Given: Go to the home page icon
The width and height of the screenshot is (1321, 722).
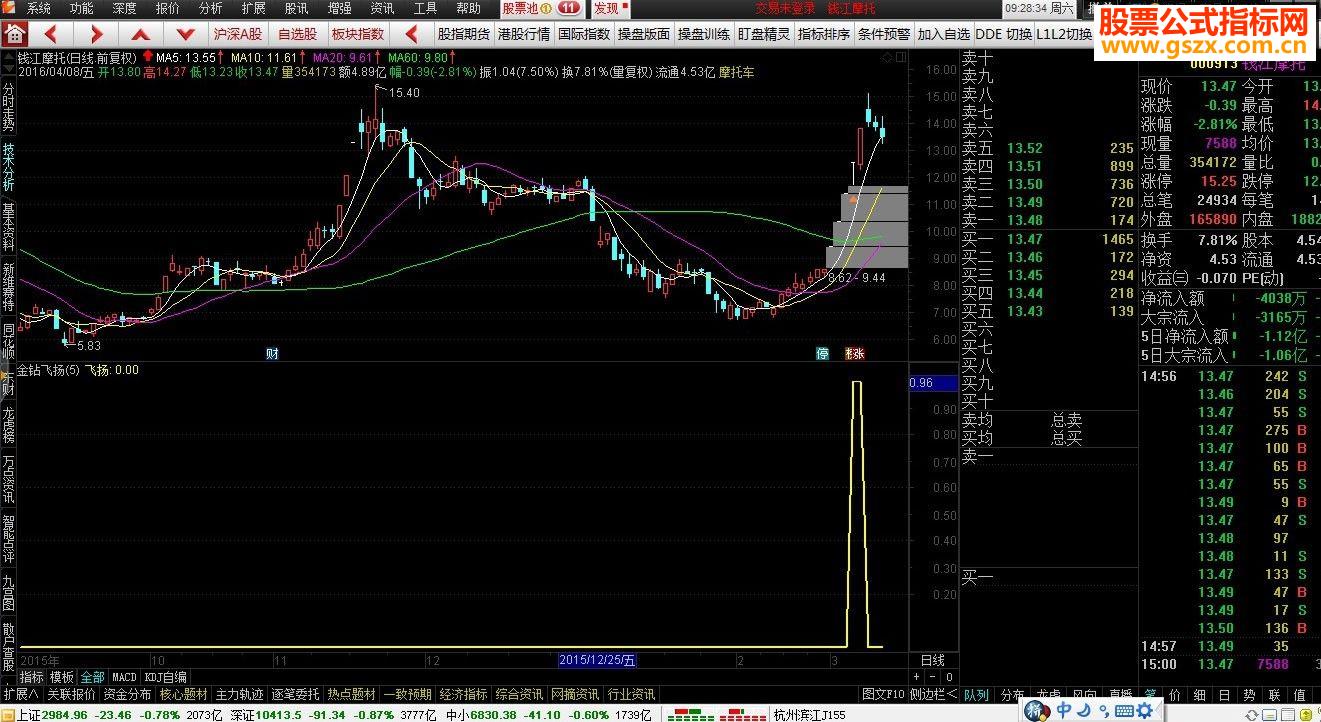Looking at the screenshot, I should pyautogui.click(x=13, y=34).
